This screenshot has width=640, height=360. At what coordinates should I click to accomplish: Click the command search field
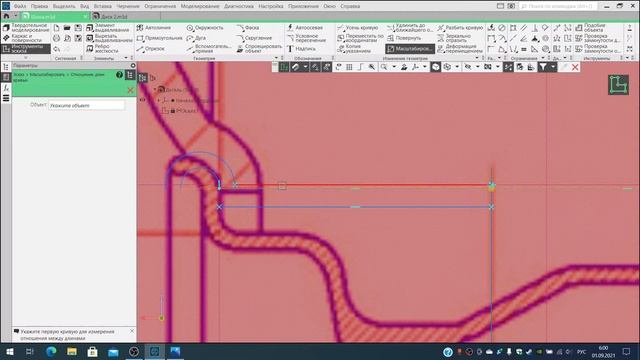tap(558, 6)
